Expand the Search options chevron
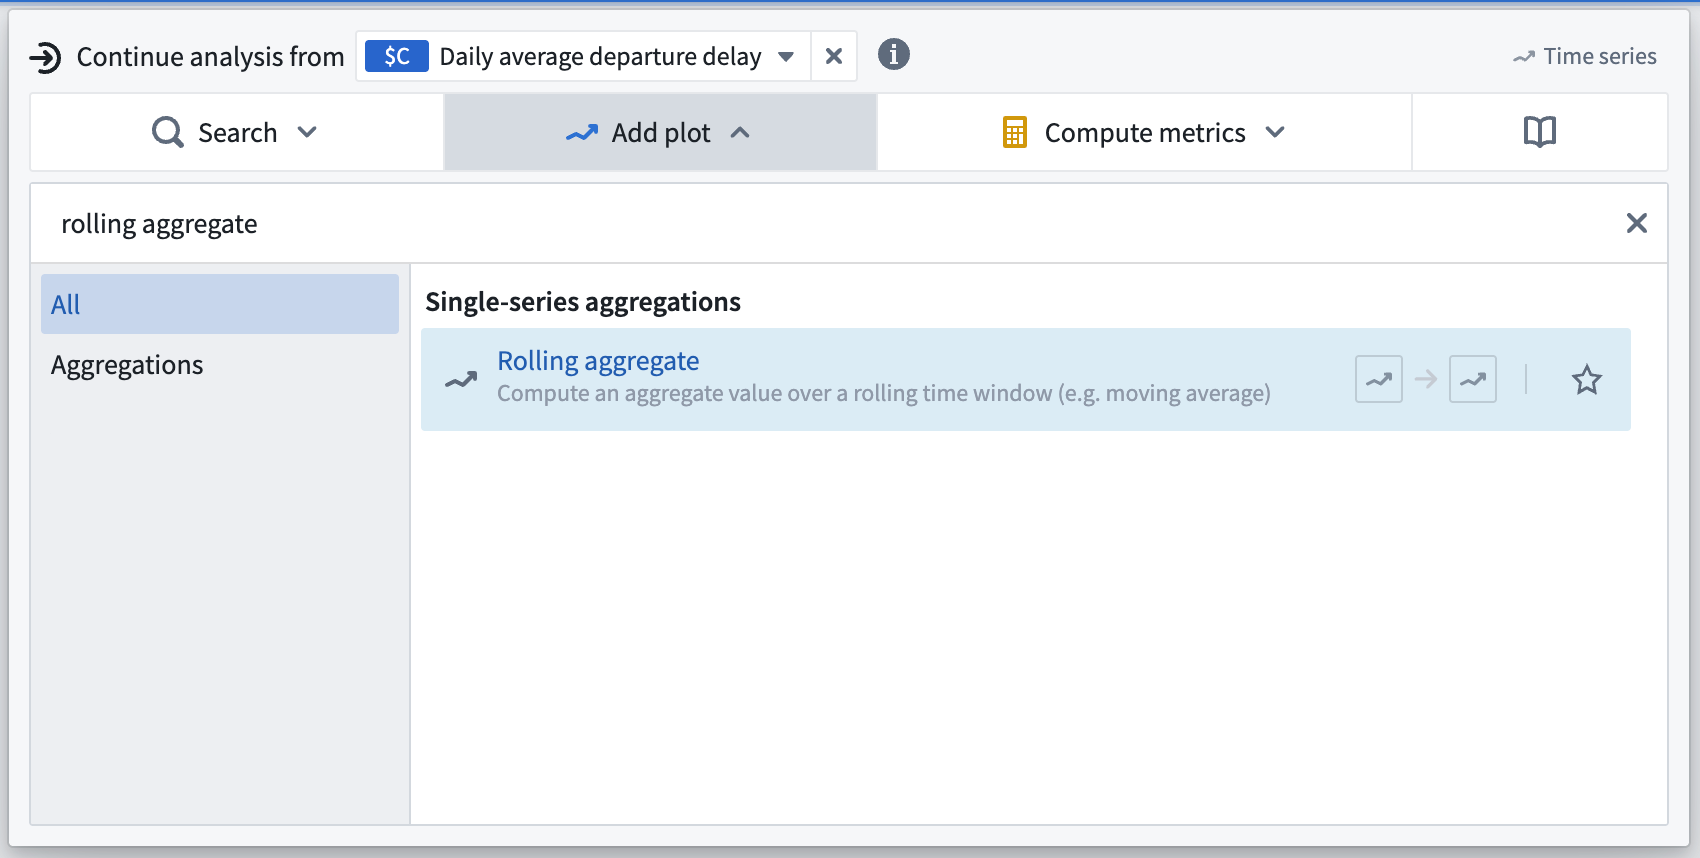Viewport: 1700px width, 858px height. coord(307,131)
